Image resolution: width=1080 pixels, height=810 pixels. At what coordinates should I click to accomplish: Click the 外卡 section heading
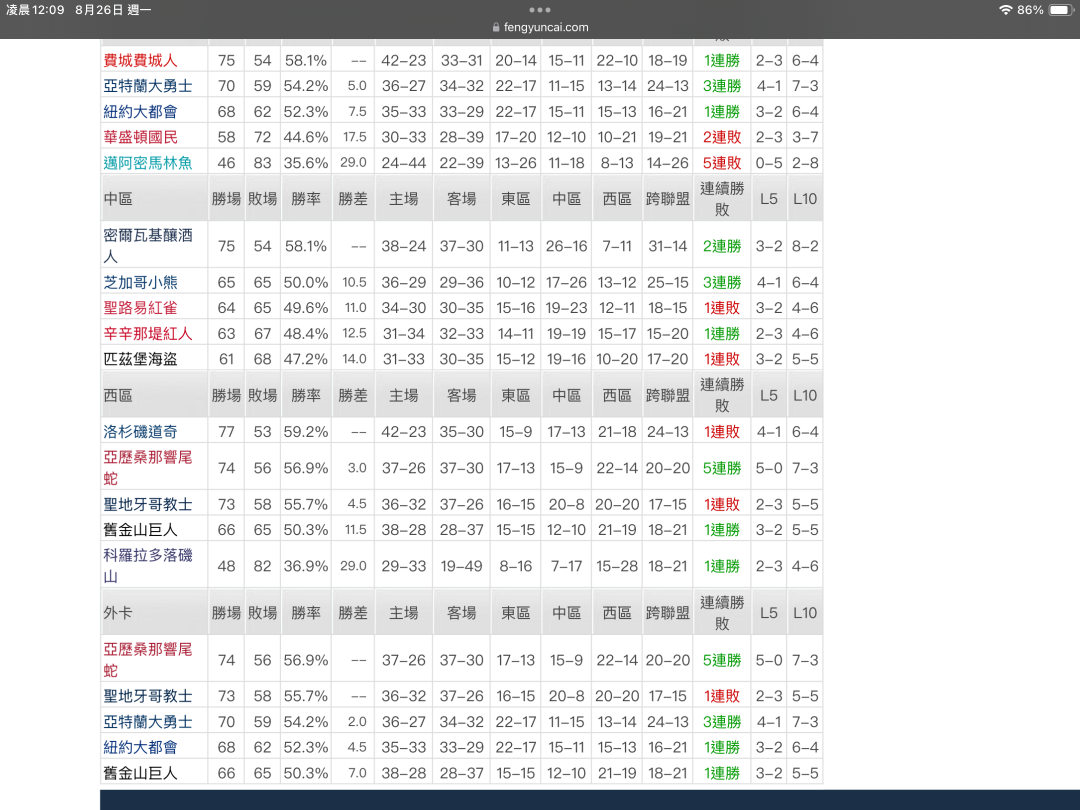pyautogui.click(x=118, y=613)
